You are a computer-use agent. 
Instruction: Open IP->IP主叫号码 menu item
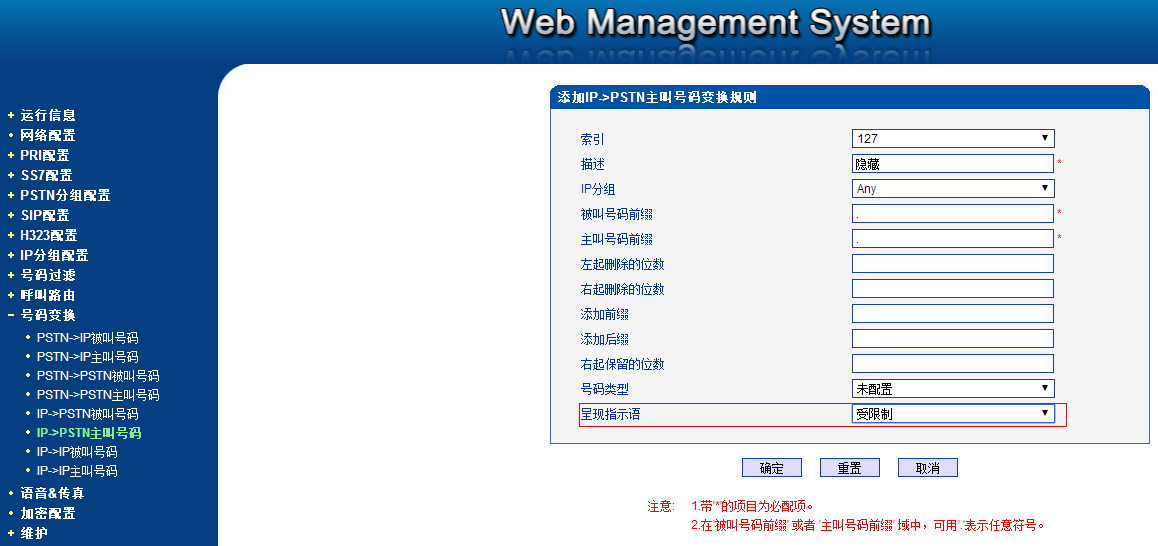(x=77, y=471)
